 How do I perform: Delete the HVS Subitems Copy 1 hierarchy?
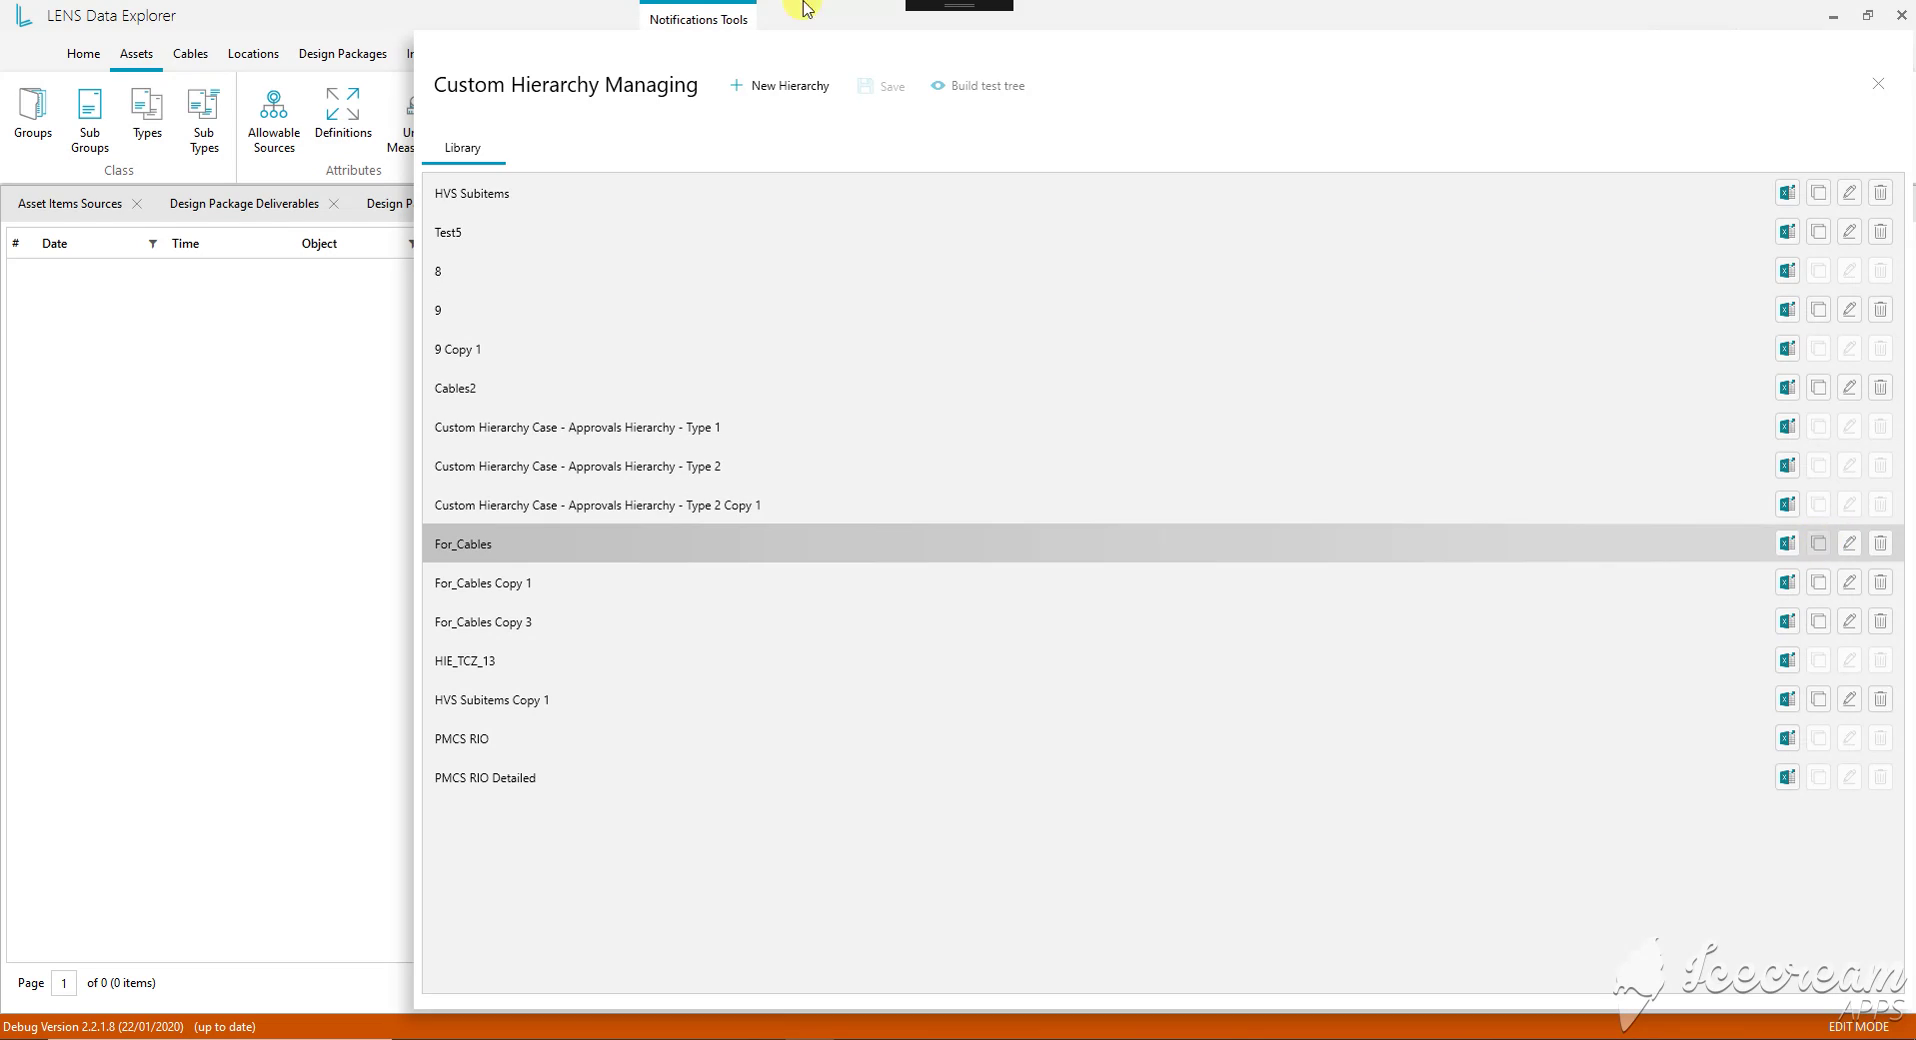(1880, 700)
